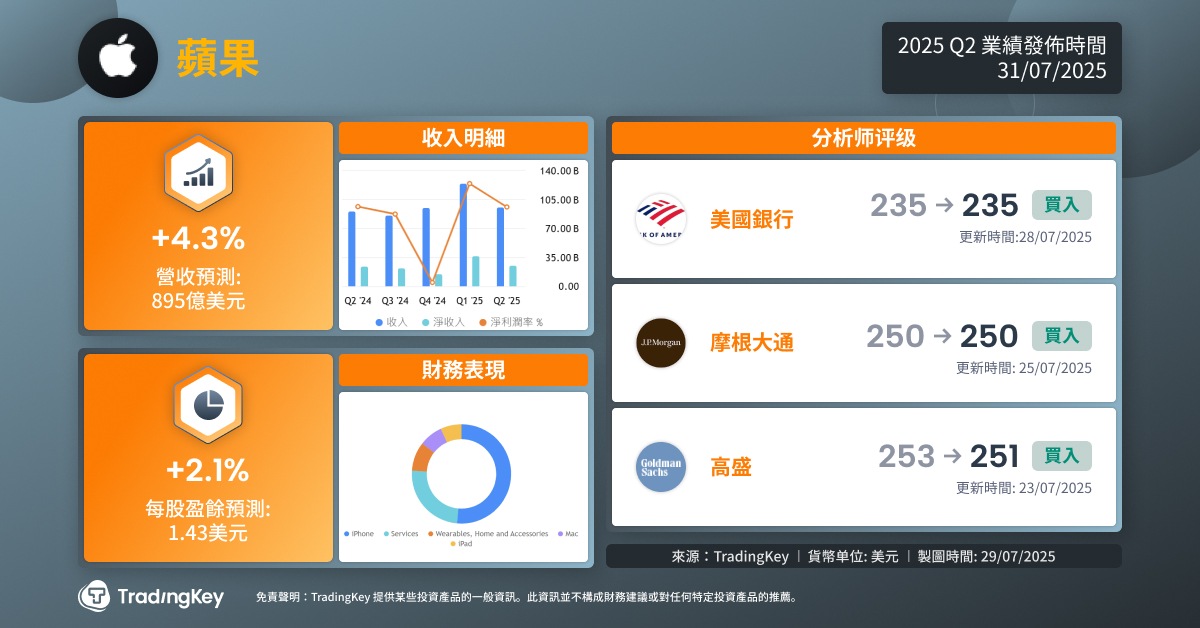Click the 895億美元 revenue forecast text
1200x628 pixels.
click(198, 300)
